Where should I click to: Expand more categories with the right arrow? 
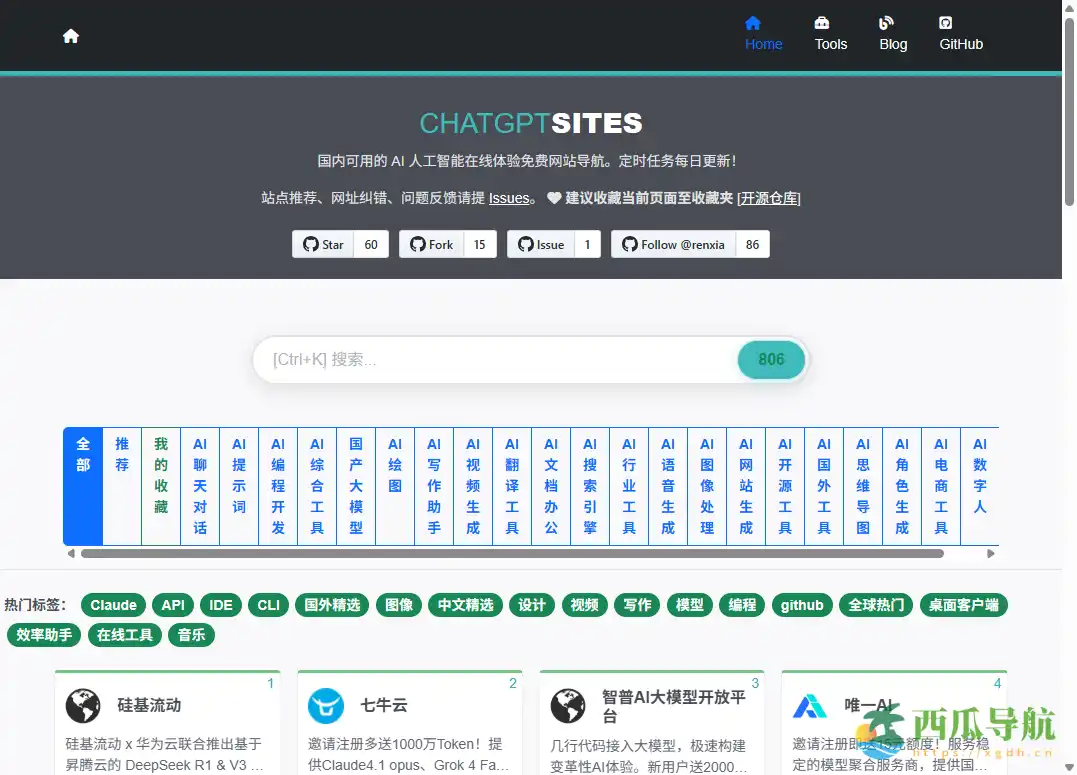tap(991, 553)
